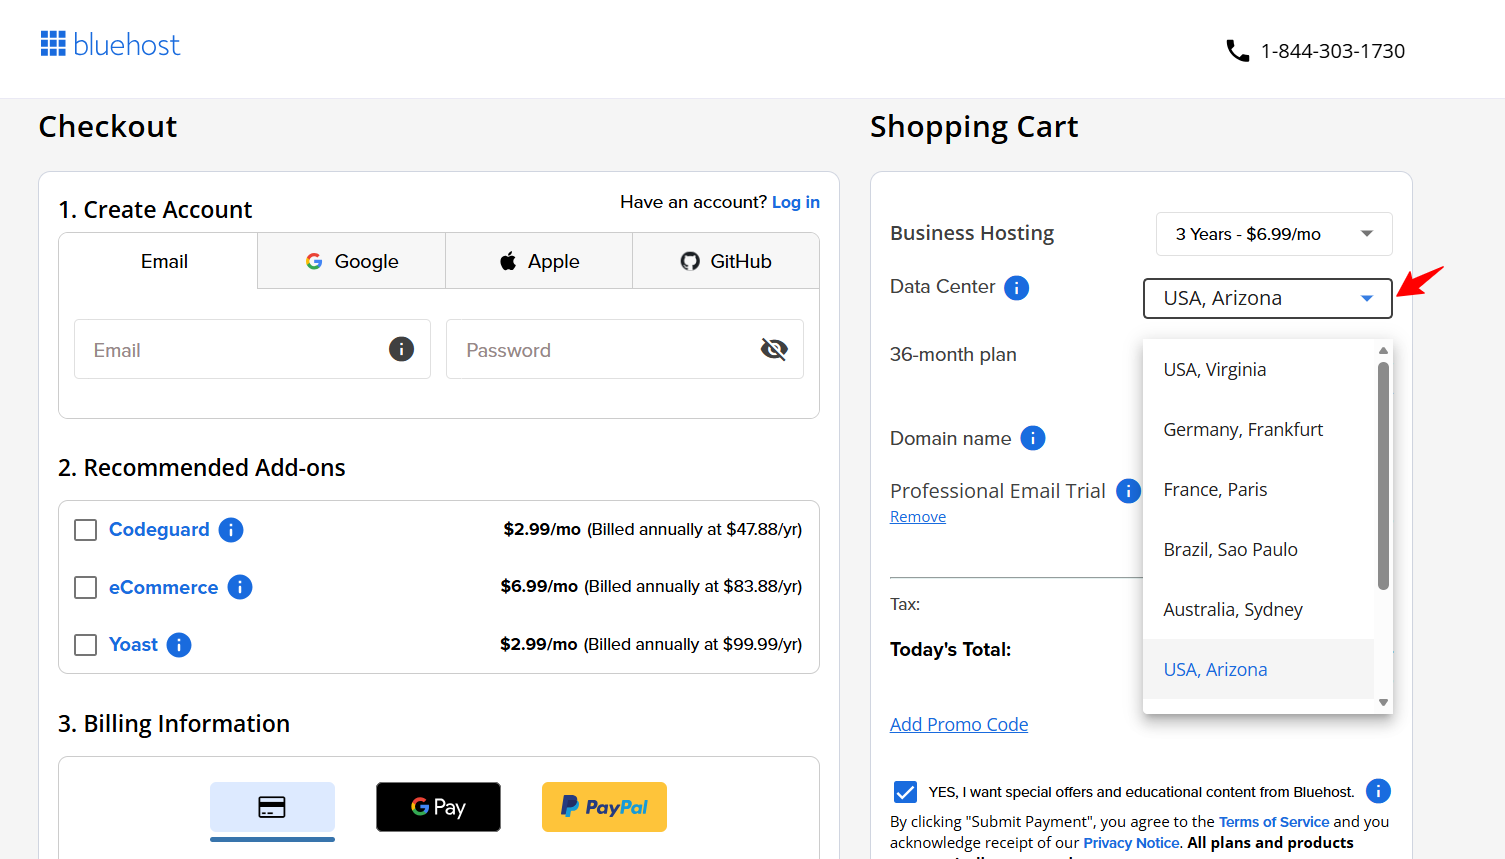Collapse the USA, Arizona data center dropdown
This screenshot has width=1505, height=859.
pos(1268,298)
